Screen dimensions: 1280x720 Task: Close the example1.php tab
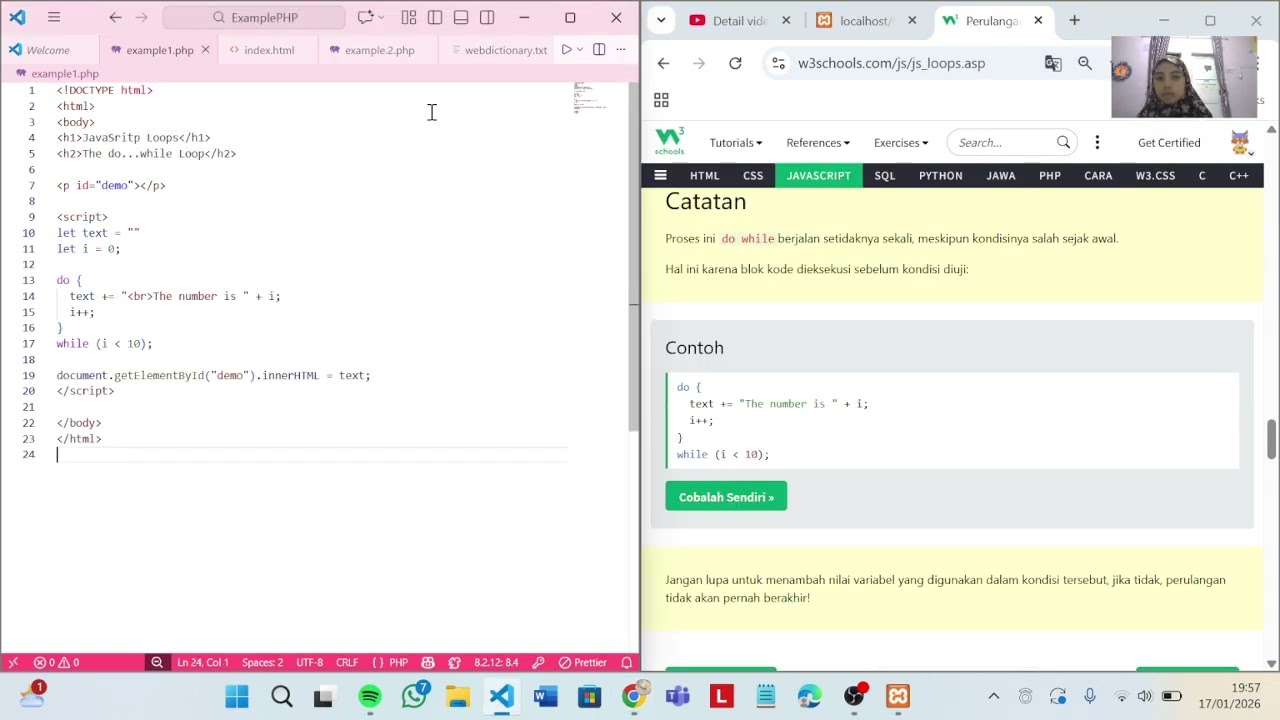coord(205,50)
